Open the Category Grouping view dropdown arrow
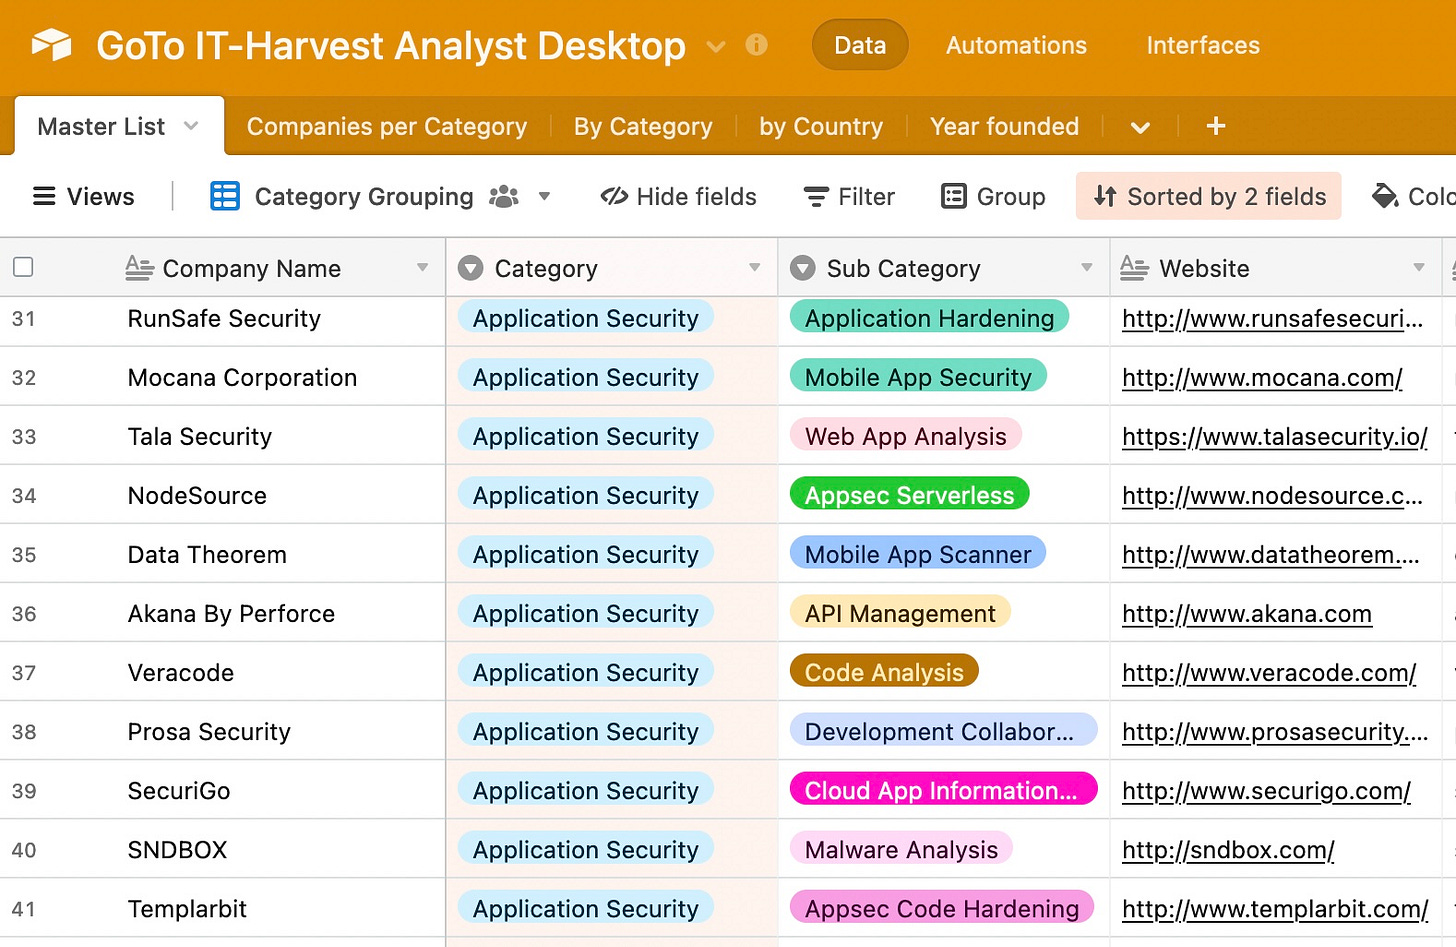This screenshot has height=947, width=1456. tap(544, 196)
